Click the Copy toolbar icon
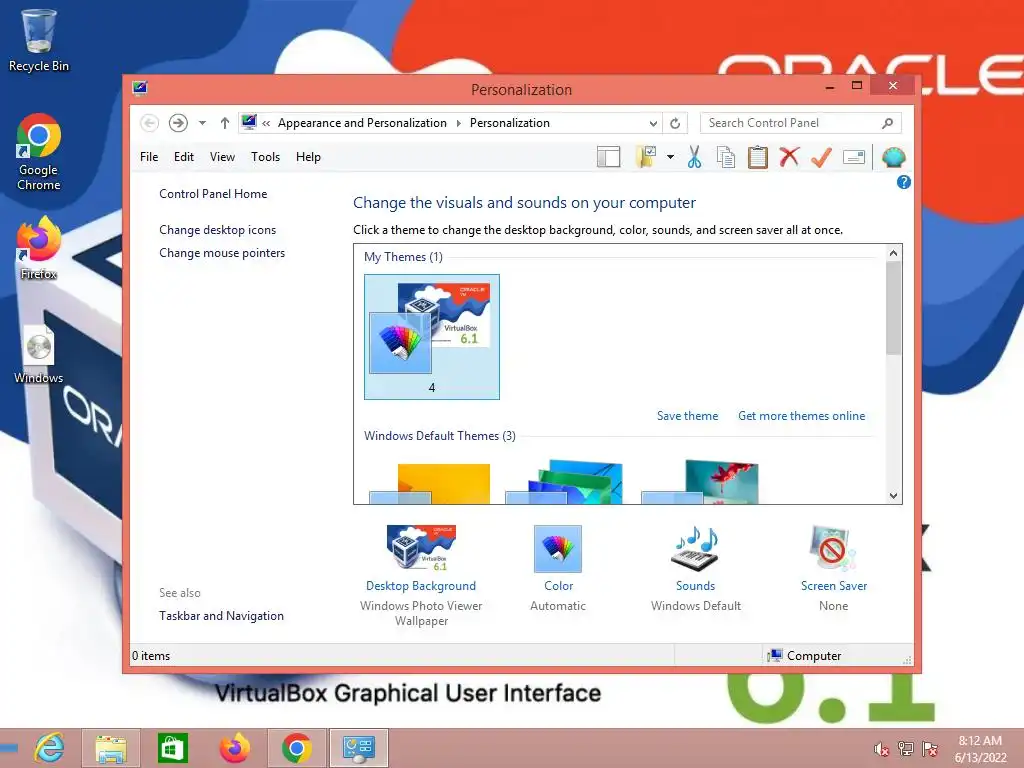 [726, 157]
